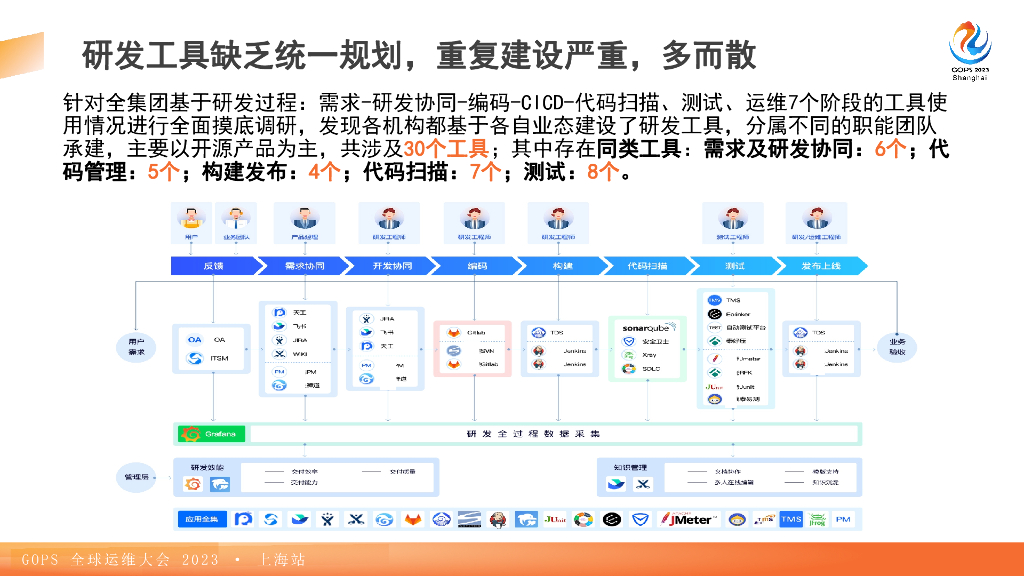Select the 反馈 stage arrow

[x=215, y=266]
